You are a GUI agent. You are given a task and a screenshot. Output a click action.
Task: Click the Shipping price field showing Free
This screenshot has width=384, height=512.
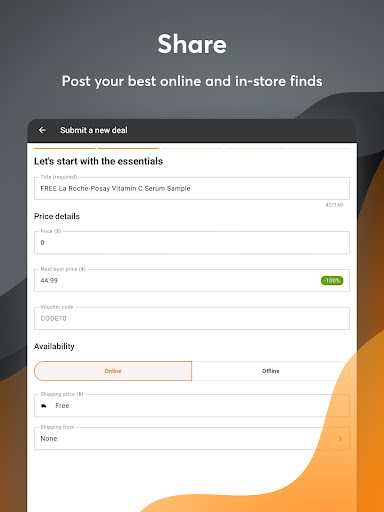click(x=192, y=406)
